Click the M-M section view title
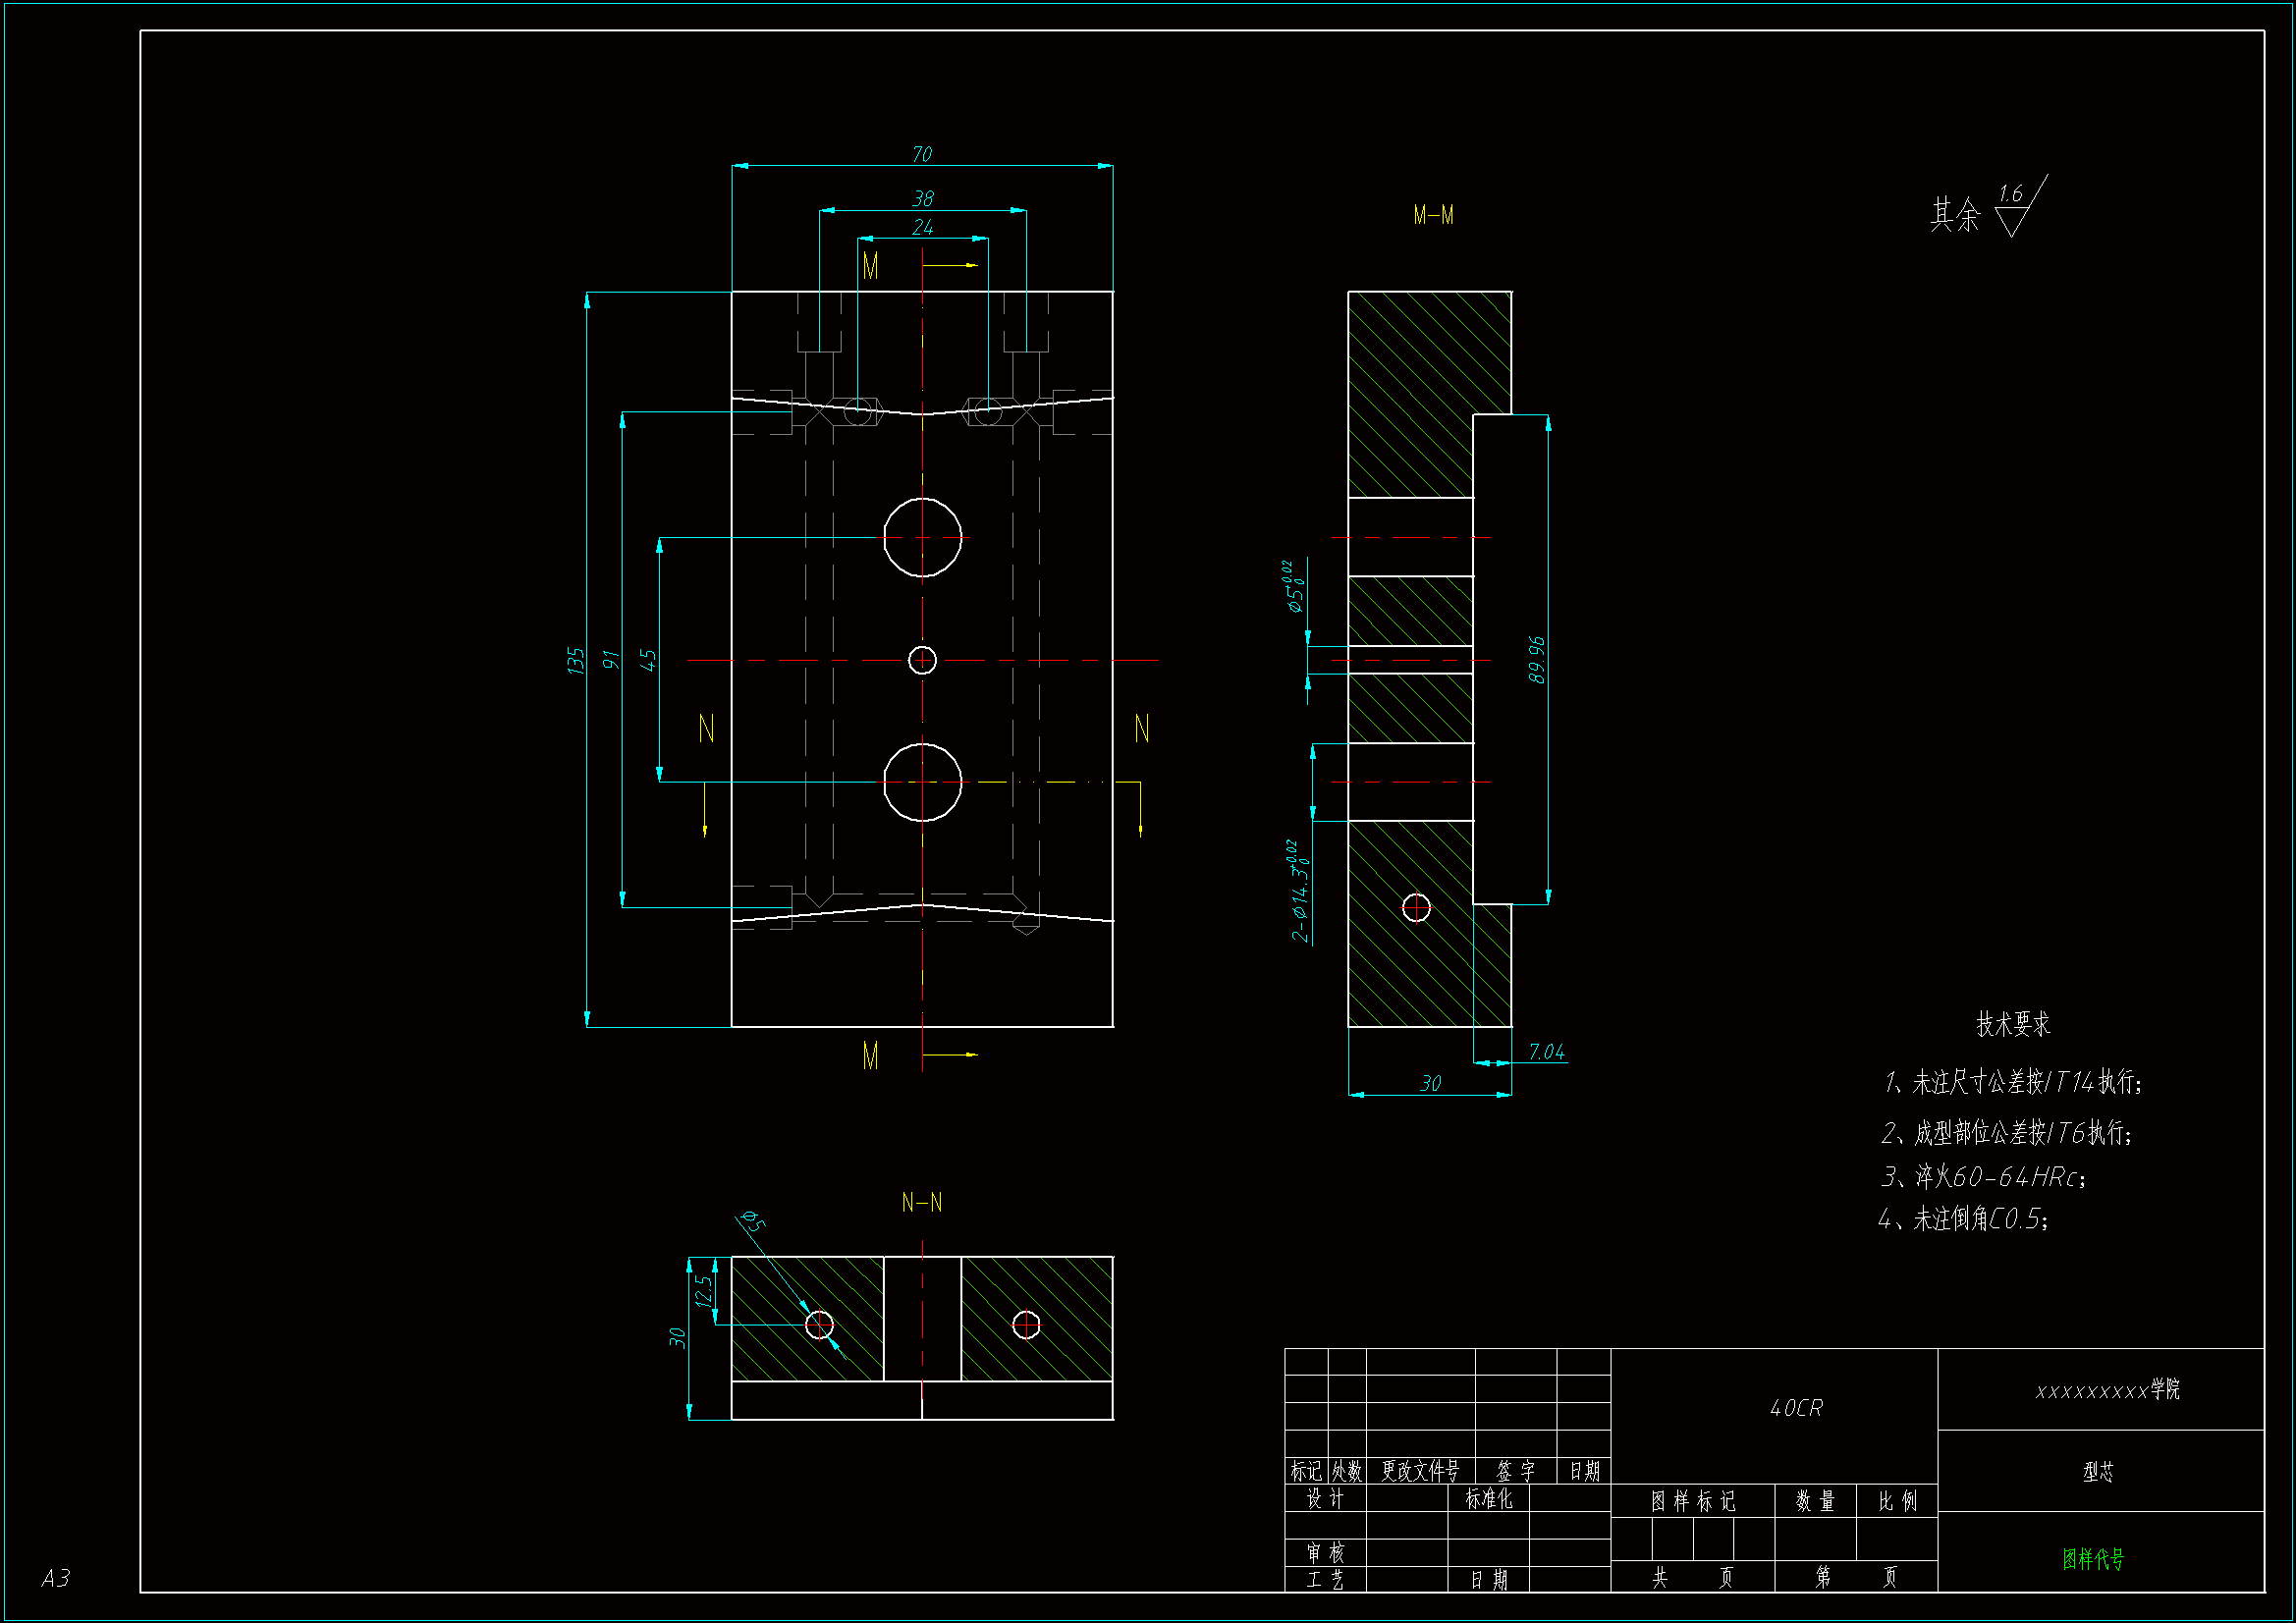Viewport: 2296px width, 1623px height. pos(1433,215)
